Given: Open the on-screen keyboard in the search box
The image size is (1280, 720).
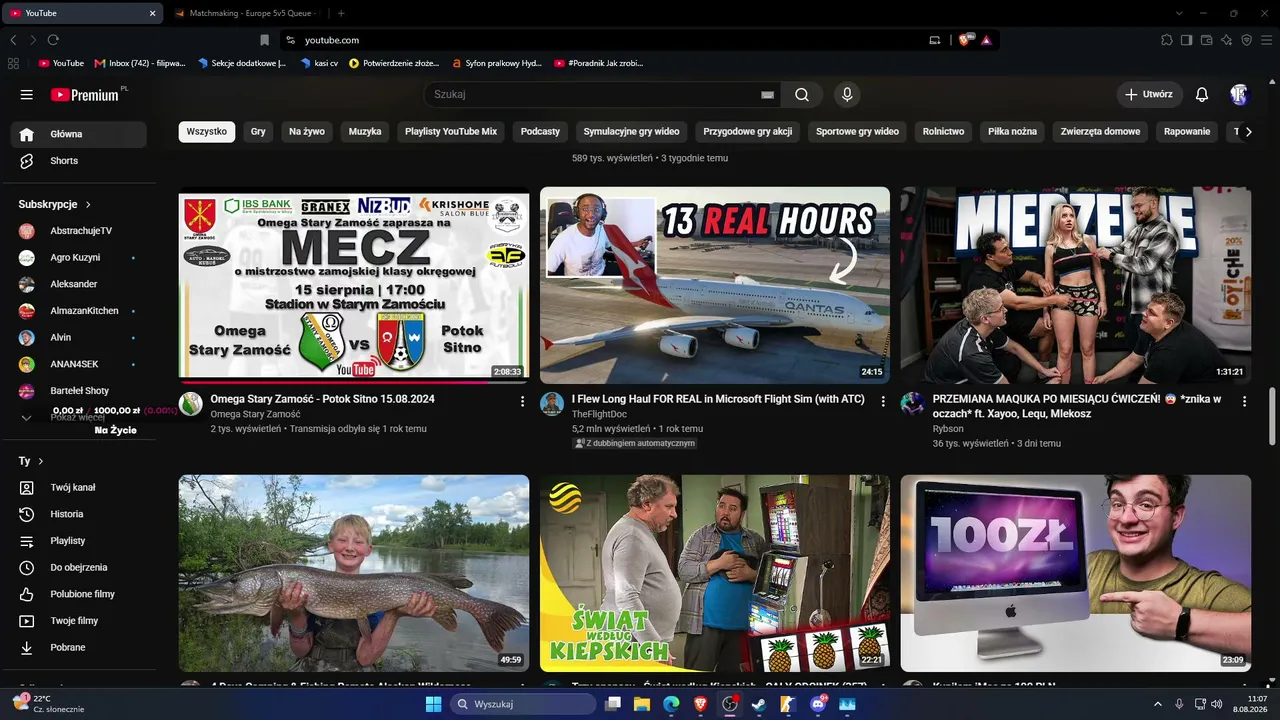Looking at the screenshot, I should click(767, 95).
